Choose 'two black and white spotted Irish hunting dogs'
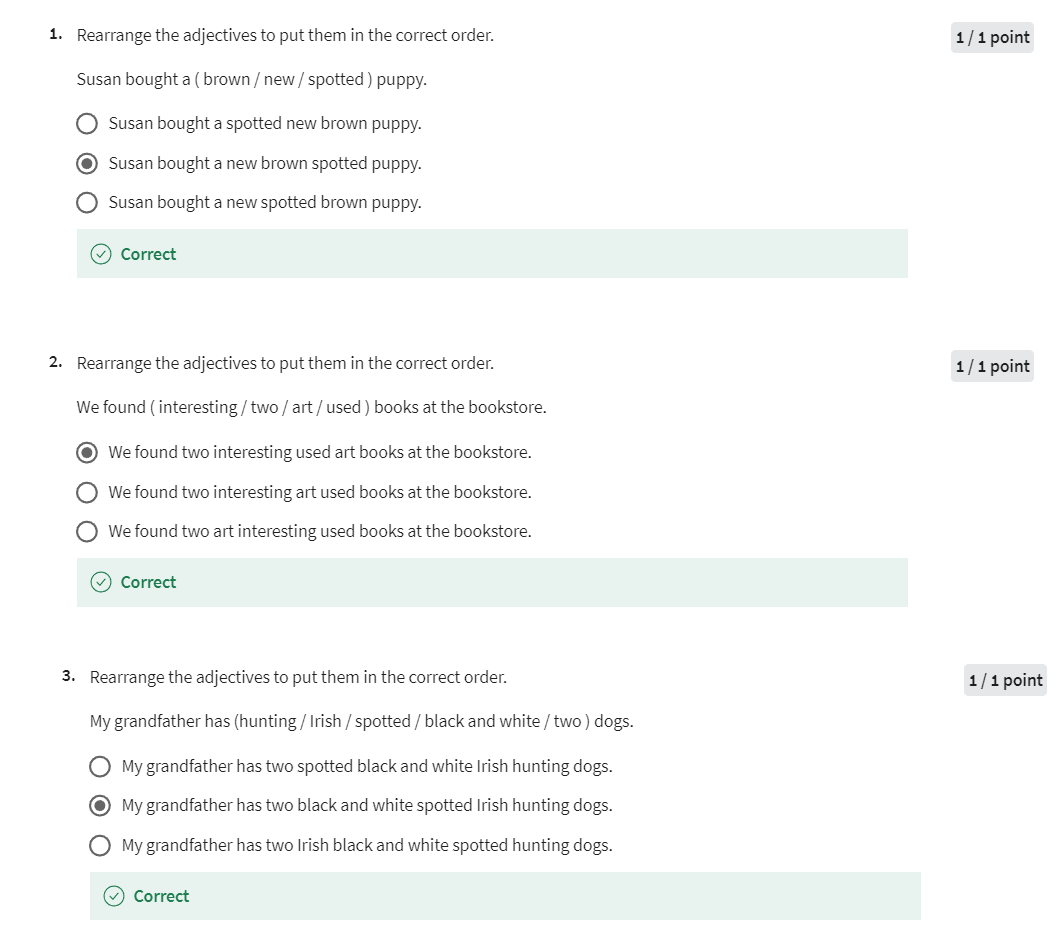This screenshot has height=945, width=1061. coord(99,806)
